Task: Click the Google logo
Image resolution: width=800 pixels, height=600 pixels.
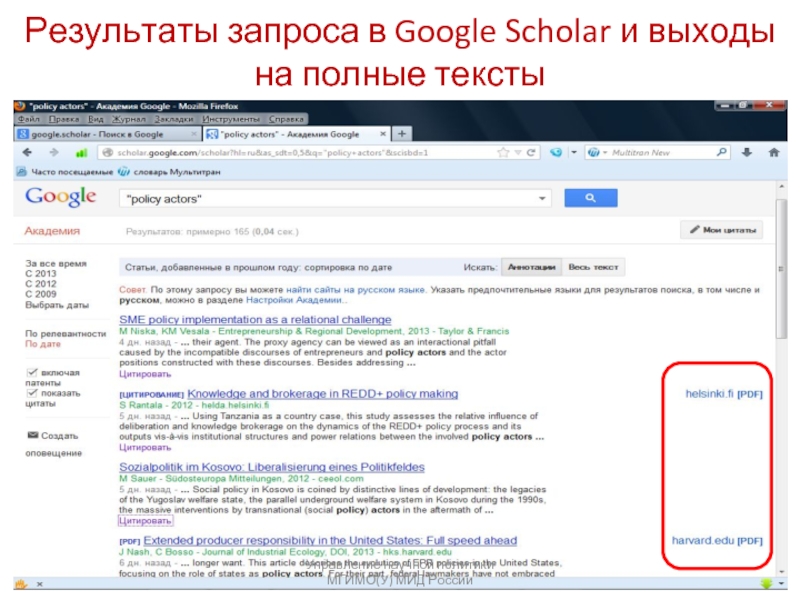Action: [x=60, y=197]
